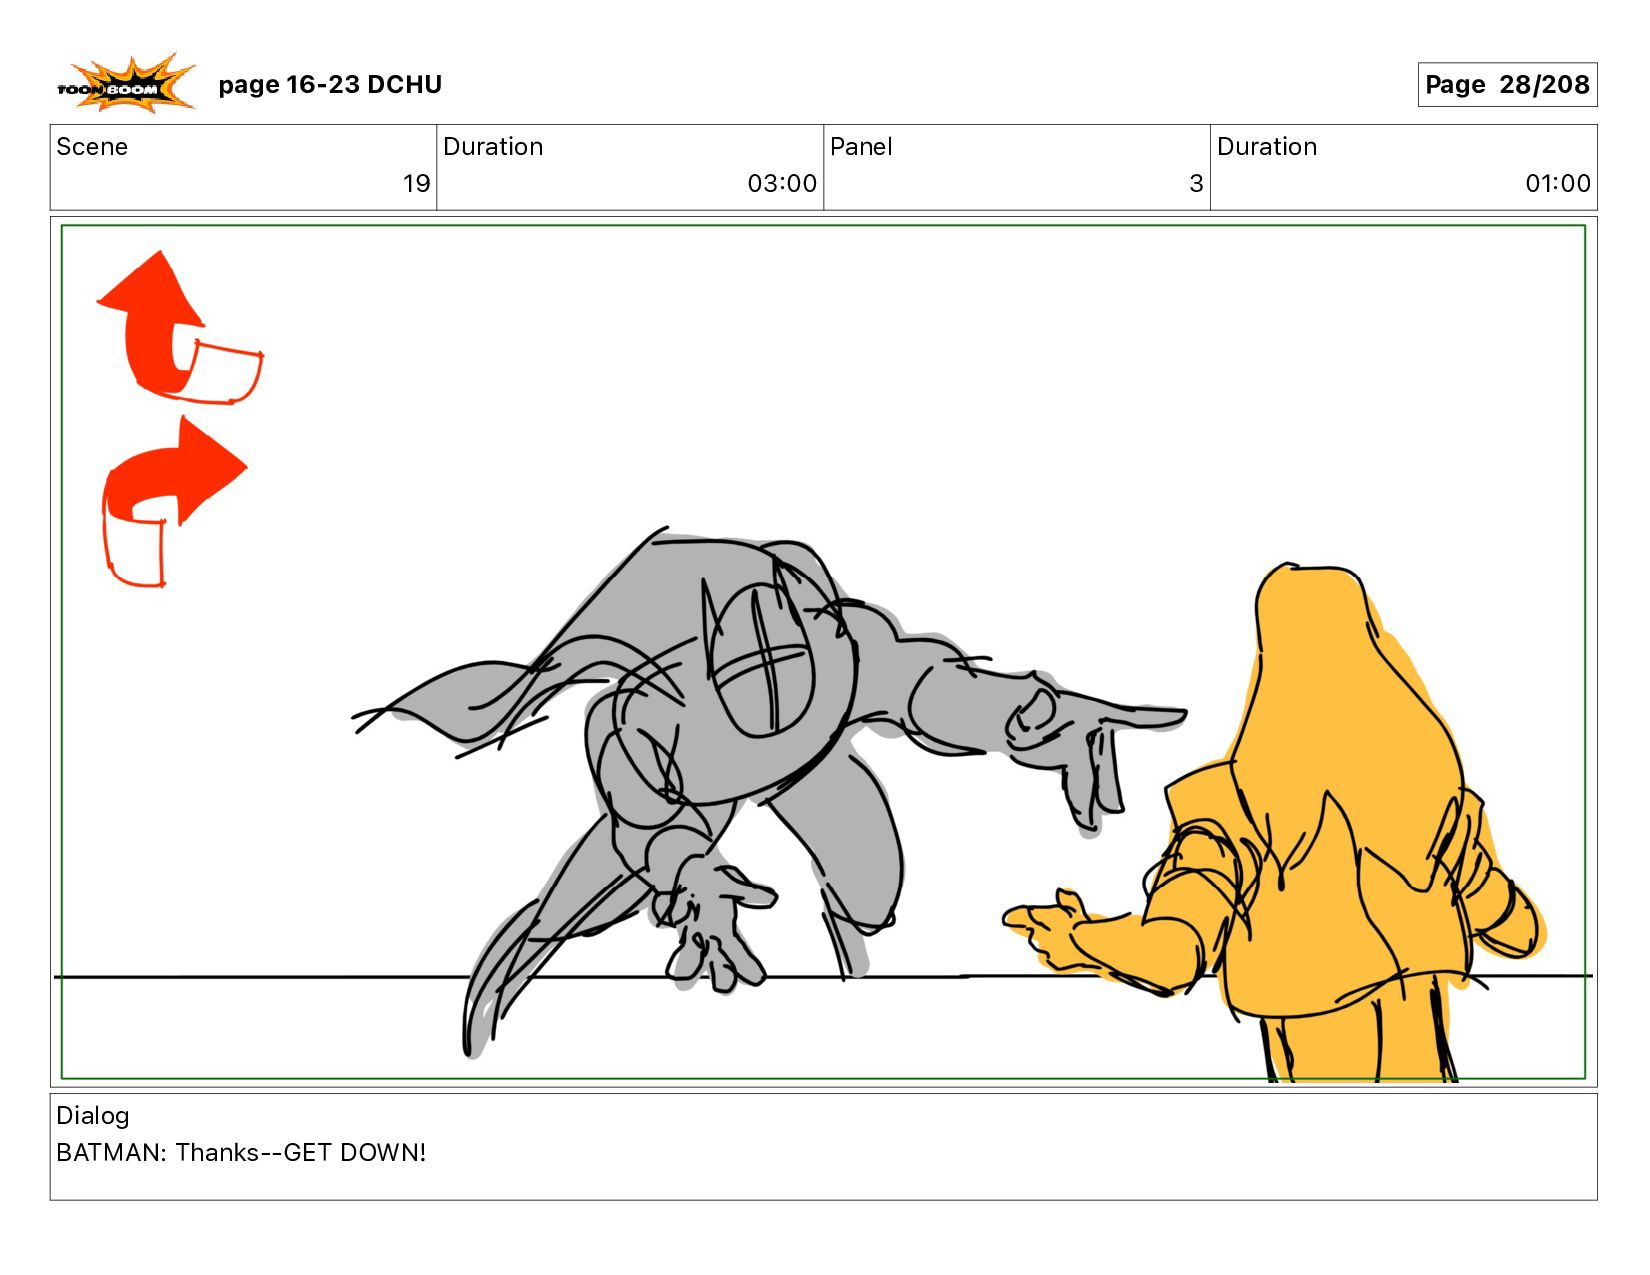Click the Toon Boom logo

[125, 83]
